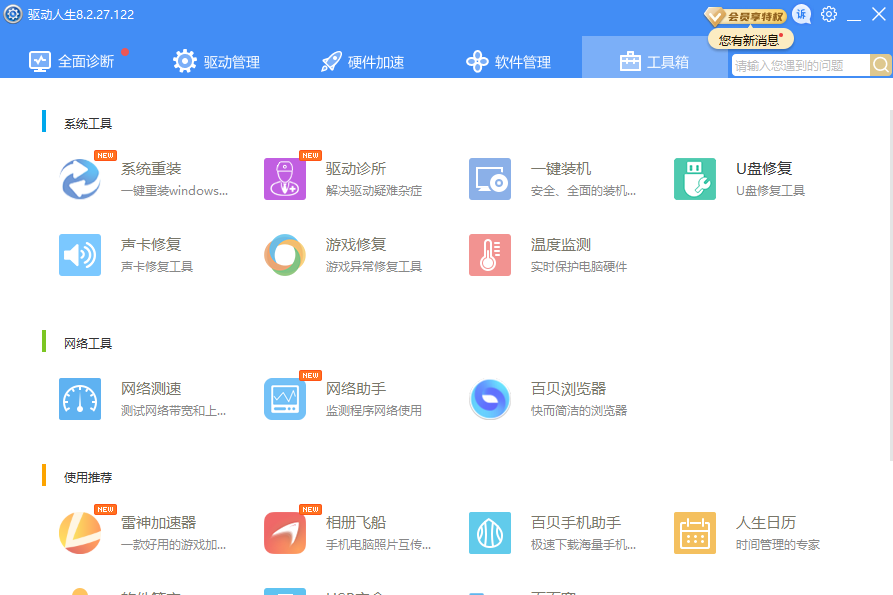Click the 监测程序网络使用 description
The image size is (893, 595).
pos(374,411)
